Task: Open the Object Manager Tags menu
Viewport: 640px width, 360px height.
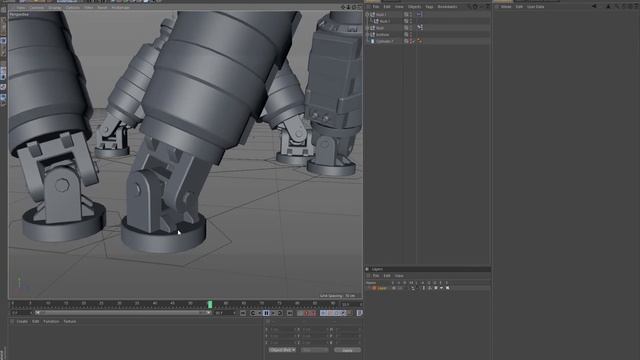Action: coord(429,7)
